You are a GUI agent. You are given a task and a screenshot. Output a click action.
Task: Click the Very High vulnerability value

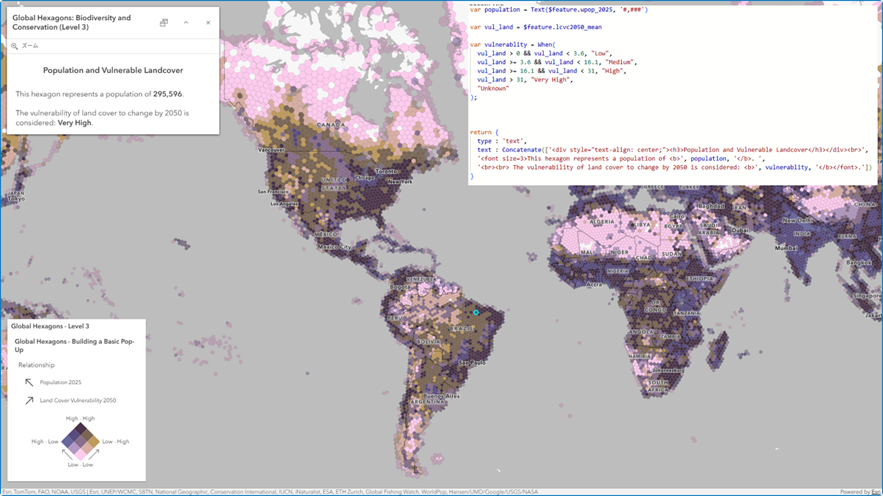(x=74, y=123)
